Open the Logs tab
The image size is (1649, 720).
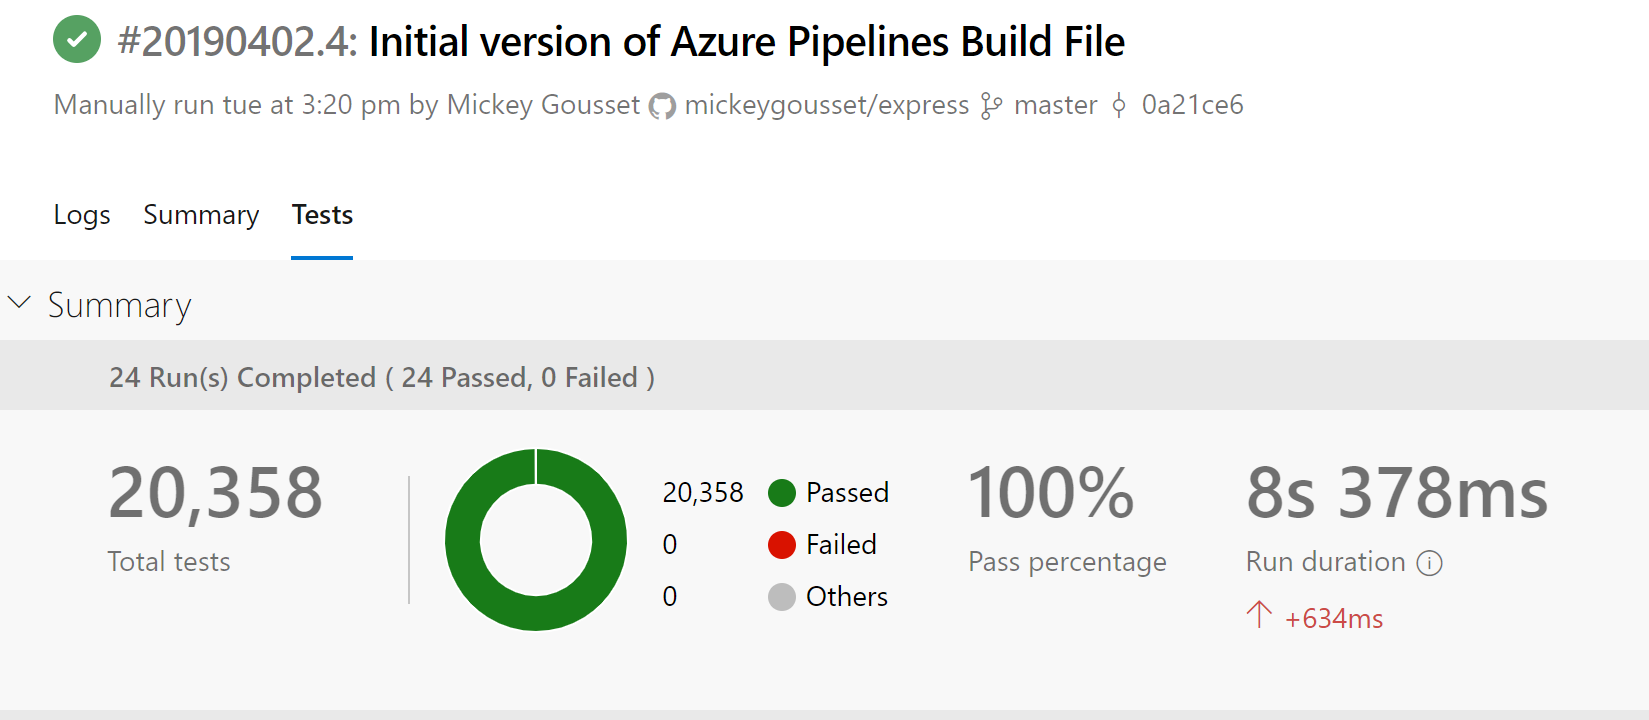tap(82, 215)
